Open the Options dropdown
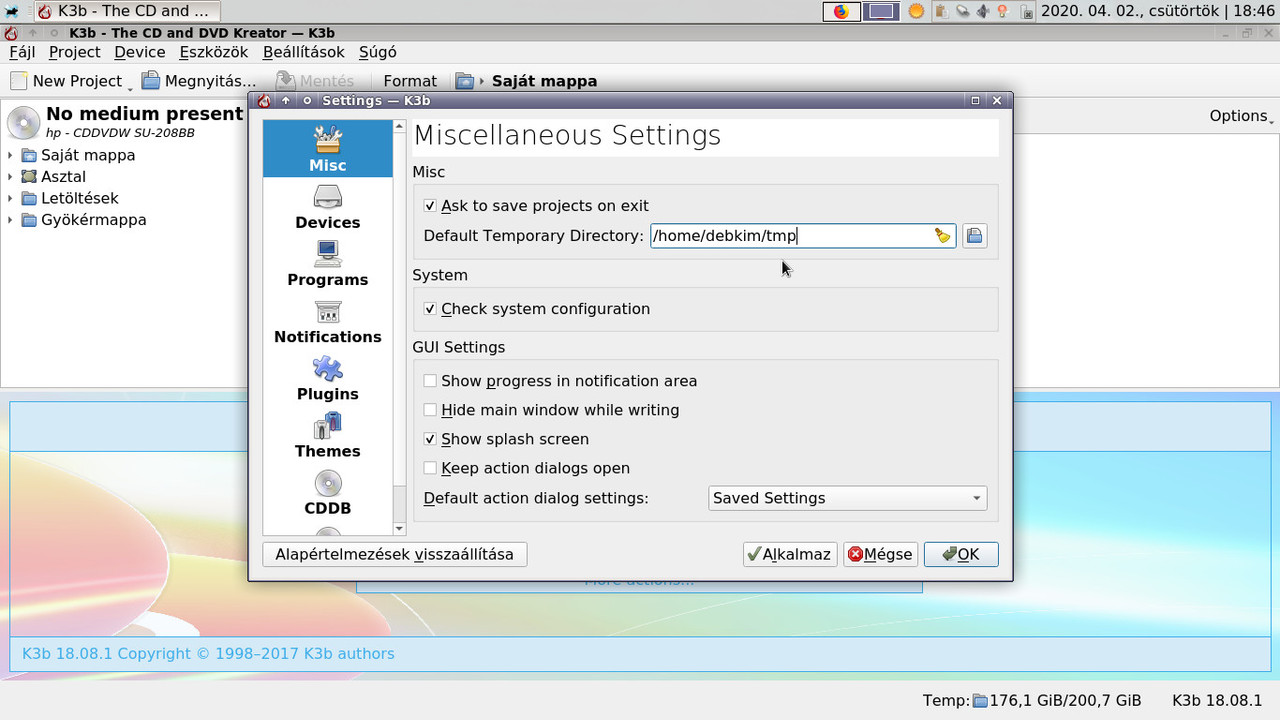 pos(1240,115)
